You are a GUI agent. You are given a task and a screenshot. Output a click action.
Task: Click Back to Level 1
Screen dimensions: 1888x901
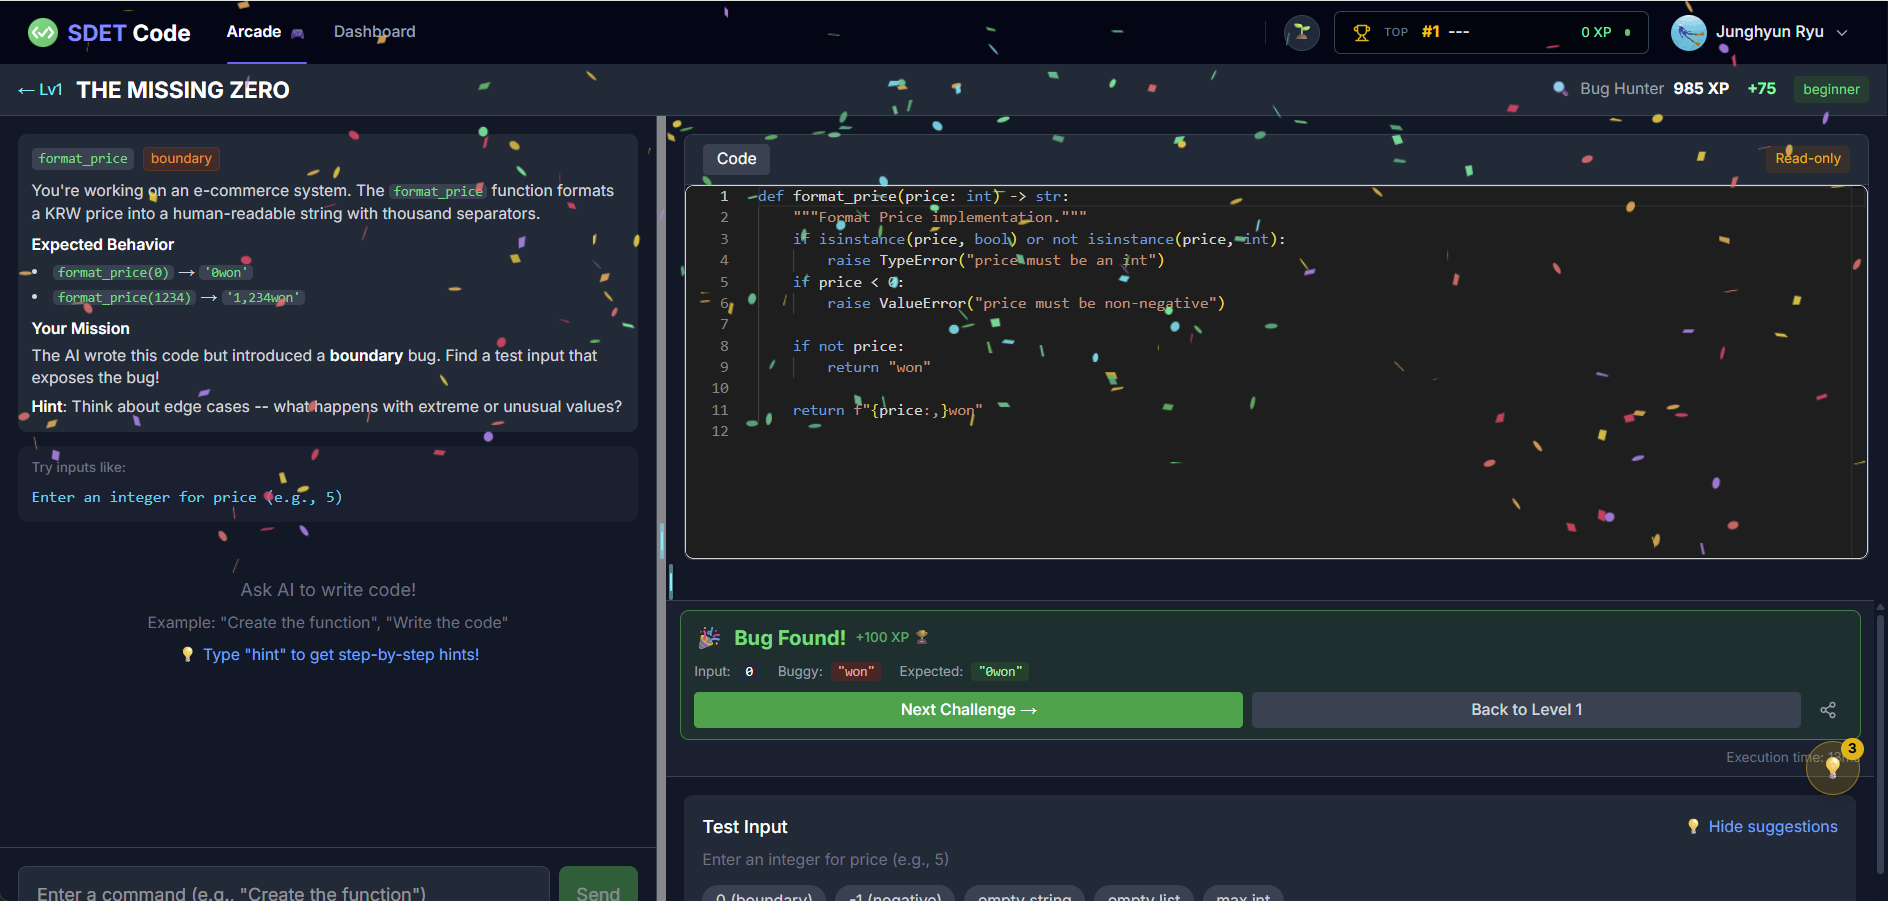(x=1525, y=709)
